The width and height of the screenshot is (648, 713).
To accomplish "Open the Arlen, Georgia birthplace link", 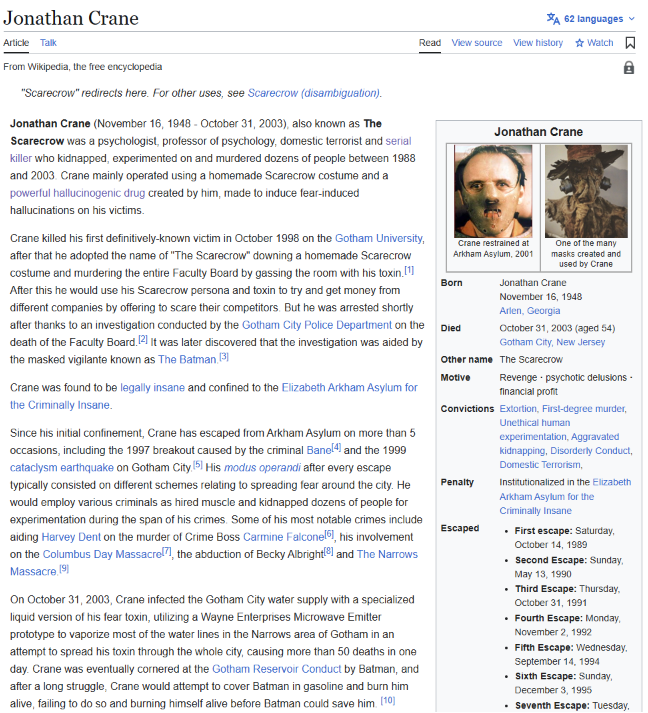I will click(x=530, y=311).
